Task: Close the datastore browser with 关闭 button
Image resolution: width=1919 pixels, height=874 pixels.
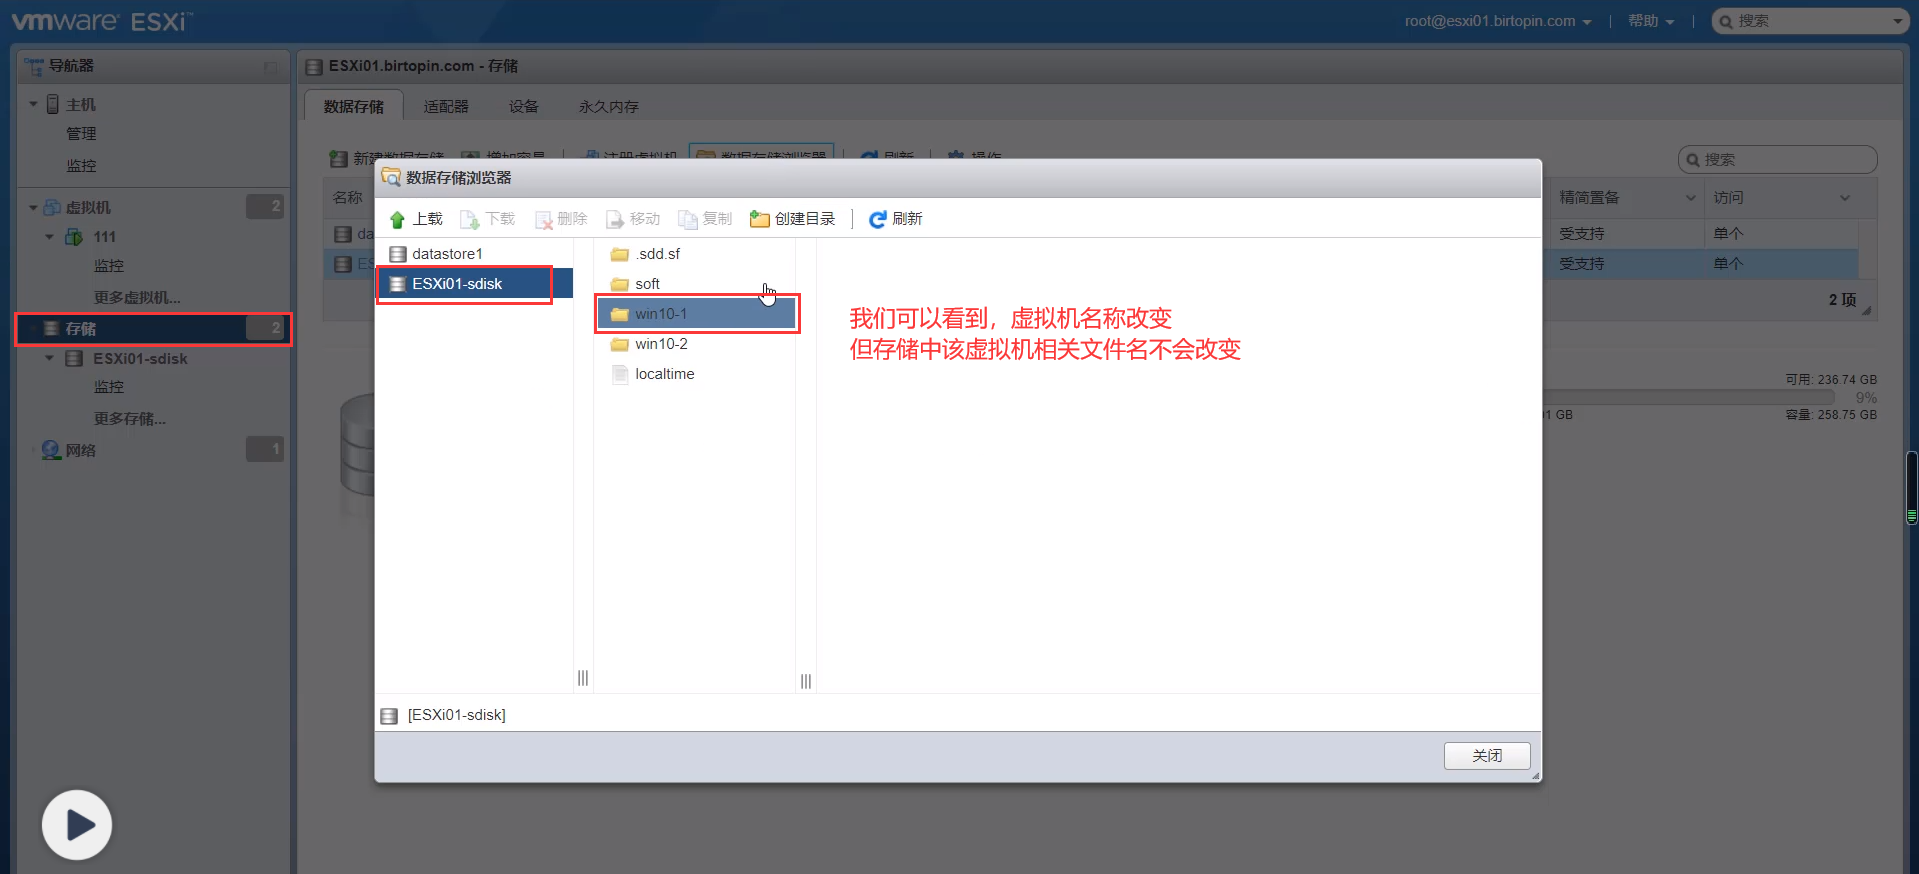Action: coord(1487,756)
